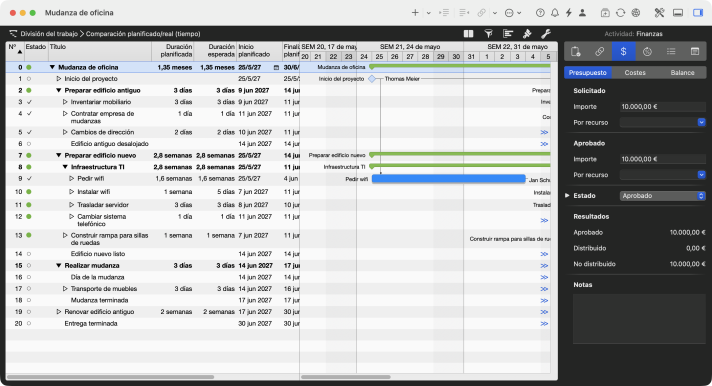712x386 pixels.
Task: Collapse Mudanza de oficina group
Action: pos(52,67)
